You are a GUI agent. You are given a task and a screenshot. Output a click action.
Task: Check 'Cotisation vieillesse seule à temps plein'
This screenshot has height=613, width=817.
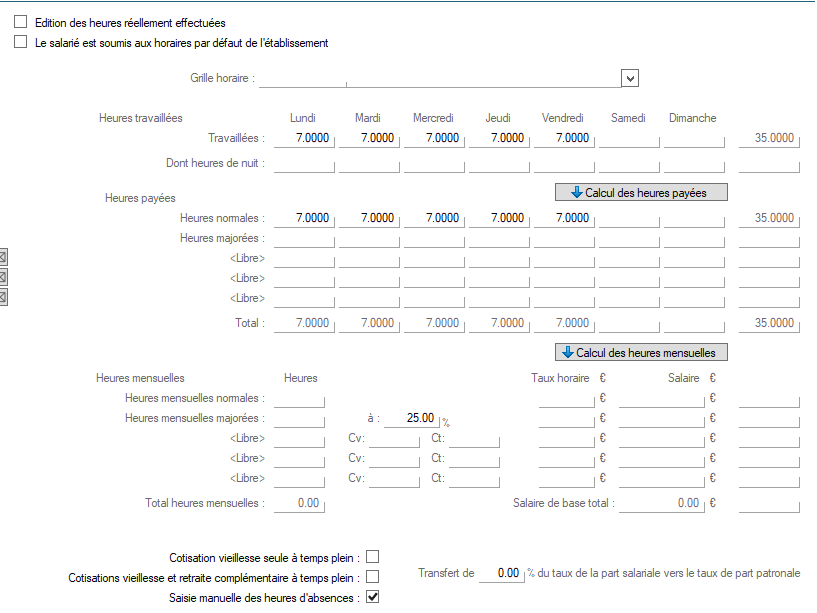(373, 557)
